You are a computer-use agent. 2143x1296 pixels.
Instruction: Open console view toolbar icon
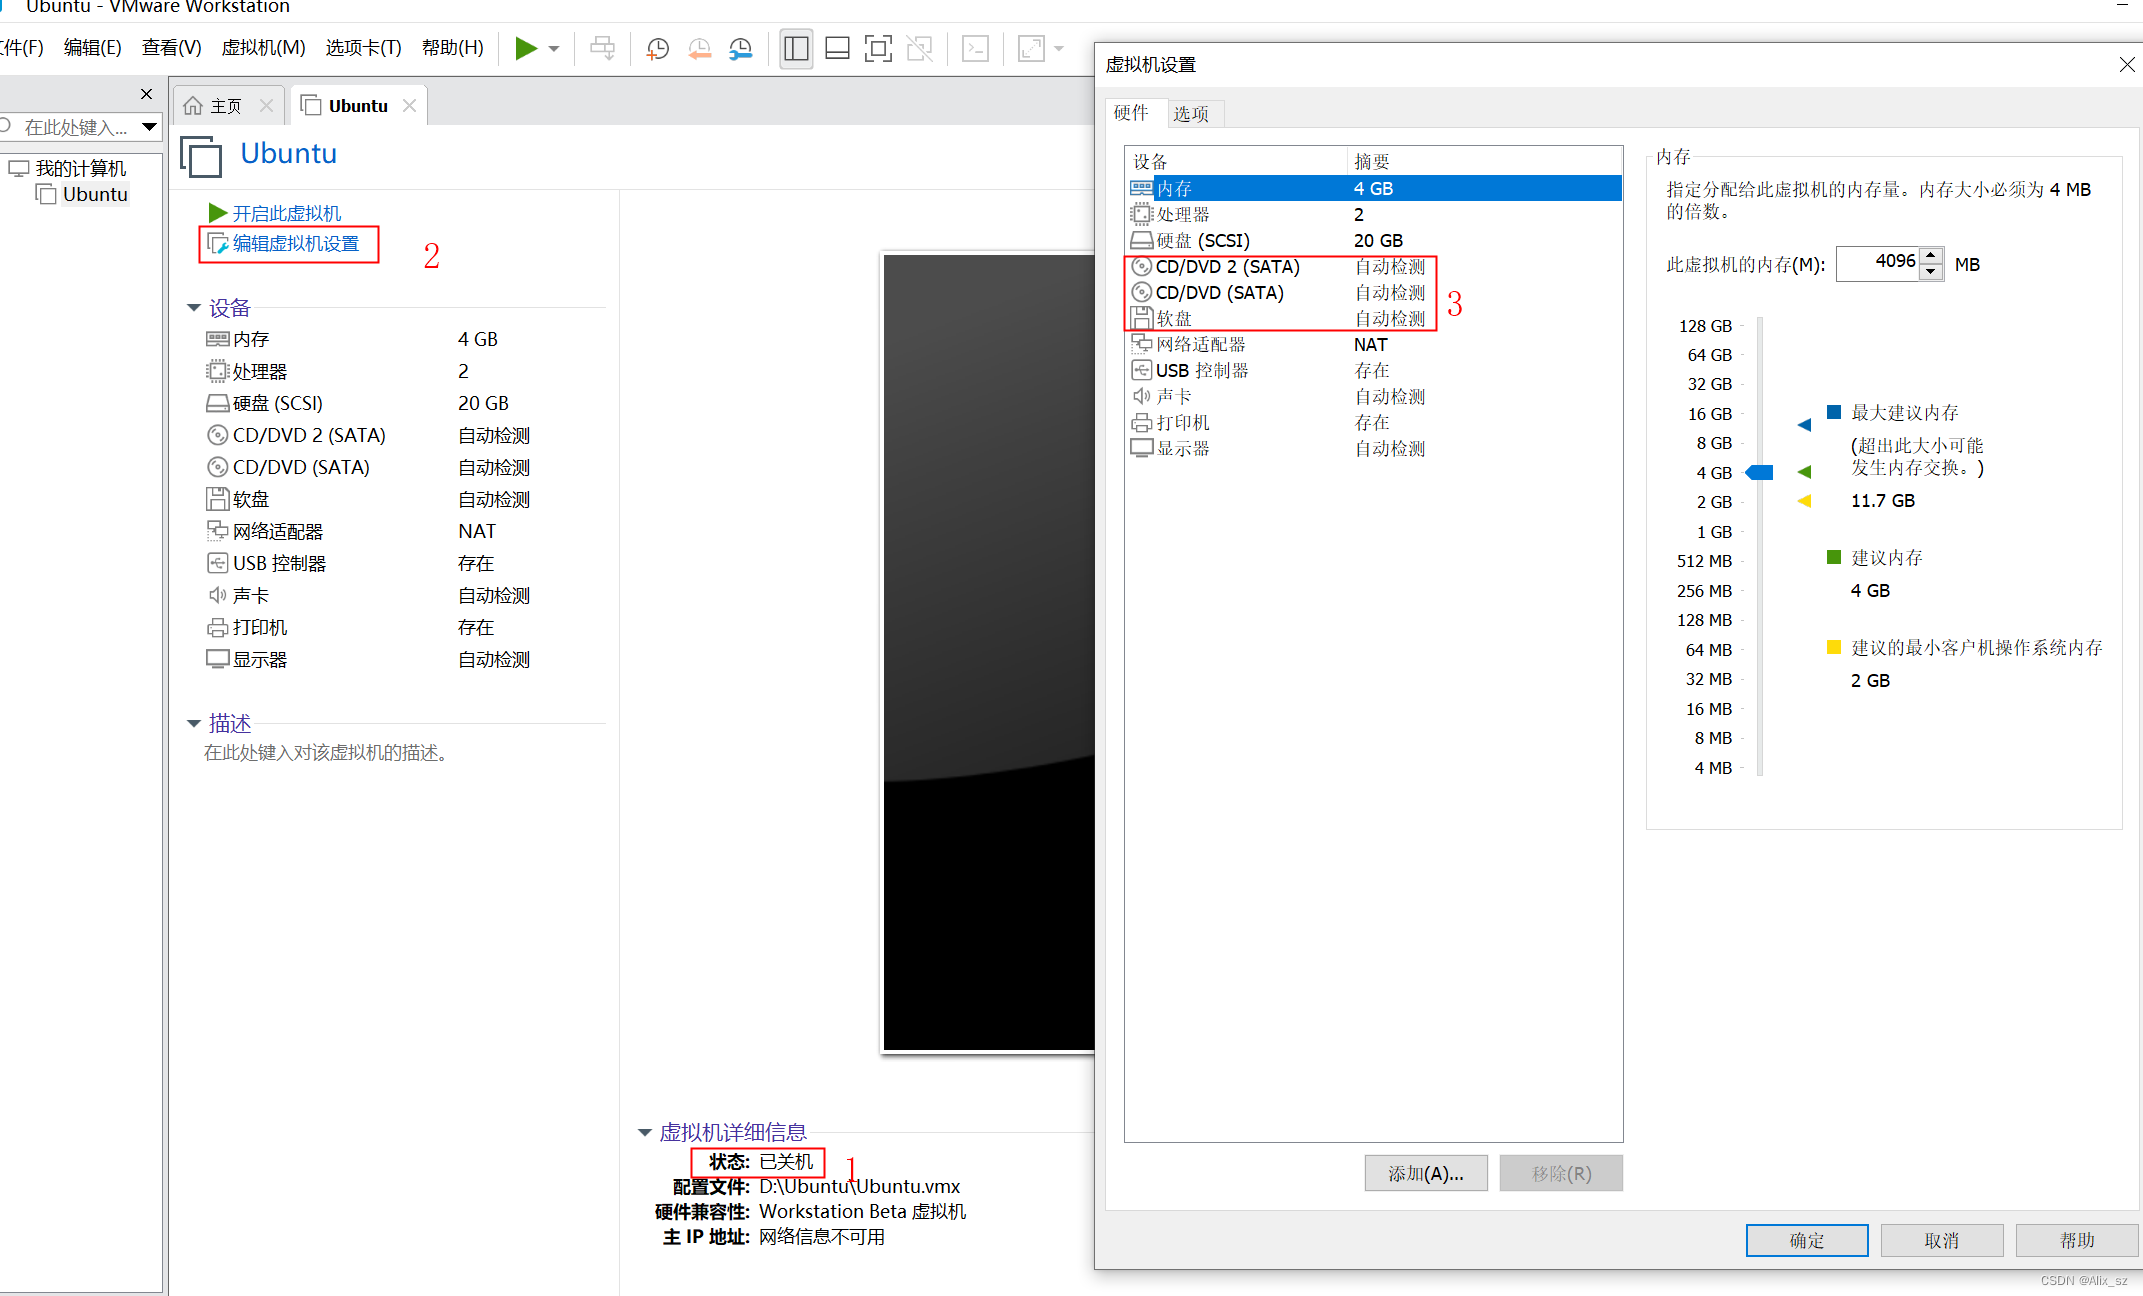pos(975,48)
